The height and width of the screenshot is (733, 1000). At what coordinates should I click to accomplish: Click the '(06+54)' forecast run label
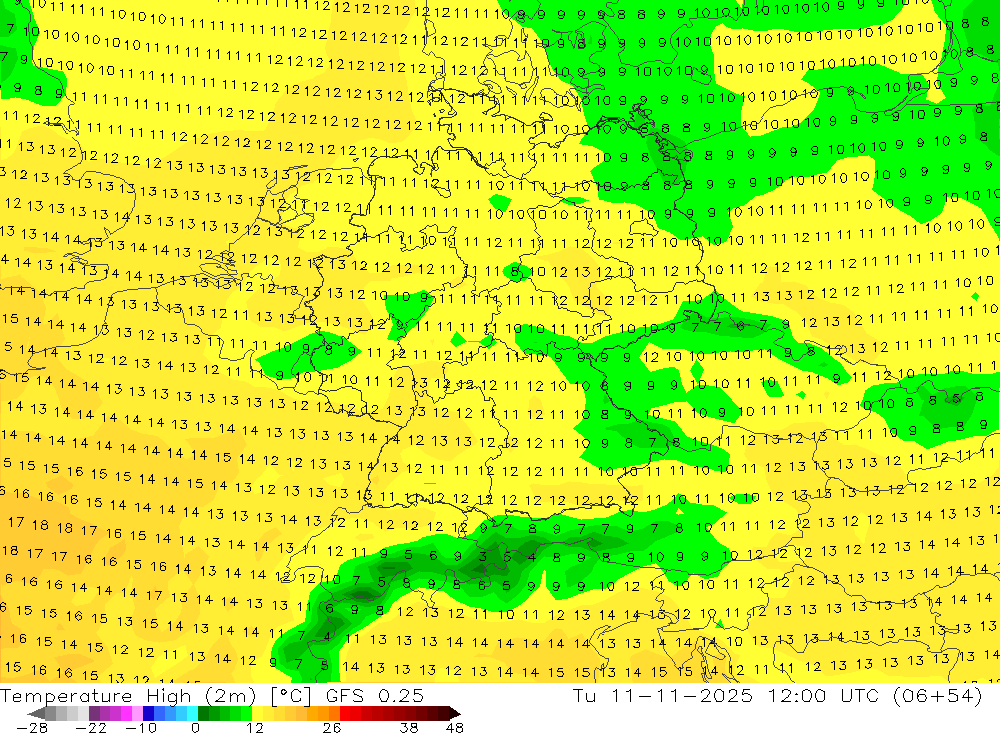[x=936, y=695]
